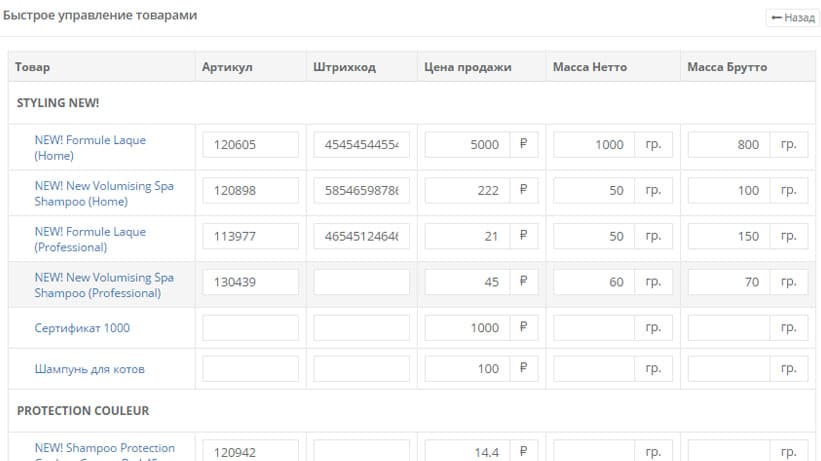Edit barcode field starting with 4654512464
This screenshot has width=821, height=461.
(362, 236)
